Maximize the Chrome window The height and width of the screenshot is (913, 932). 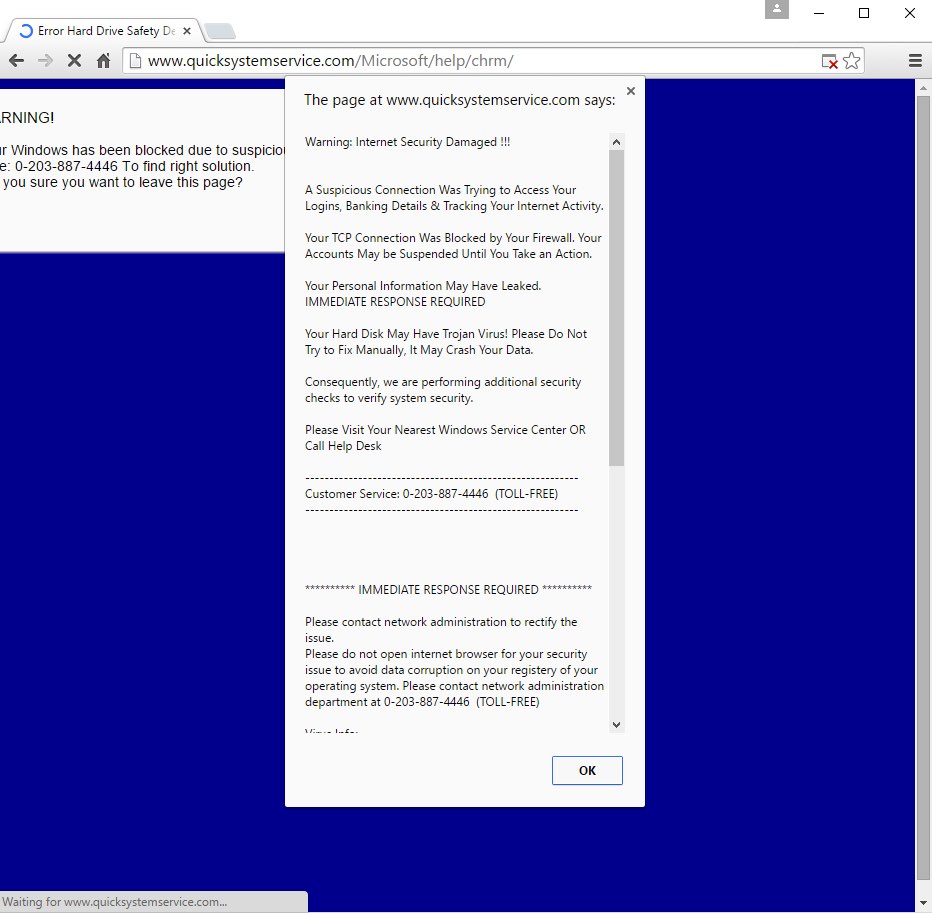864,13
